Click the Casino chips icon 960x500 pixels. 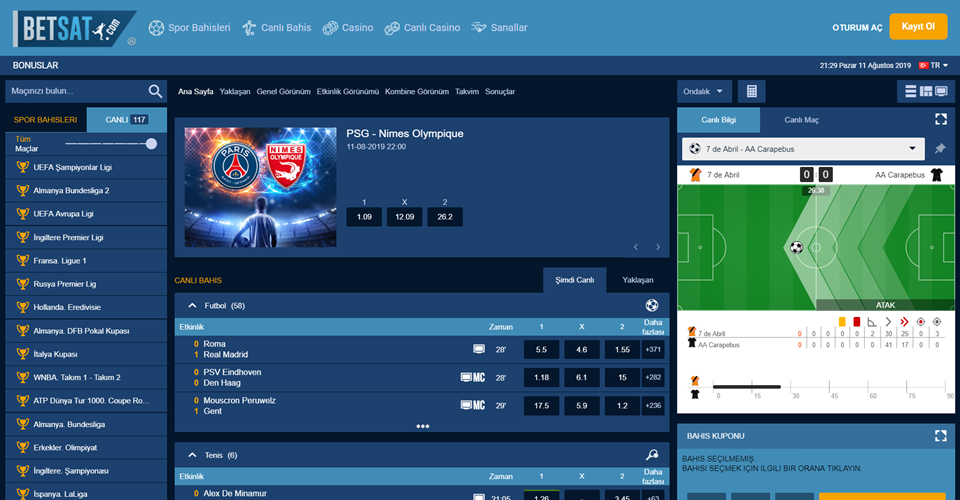[330, 28]
